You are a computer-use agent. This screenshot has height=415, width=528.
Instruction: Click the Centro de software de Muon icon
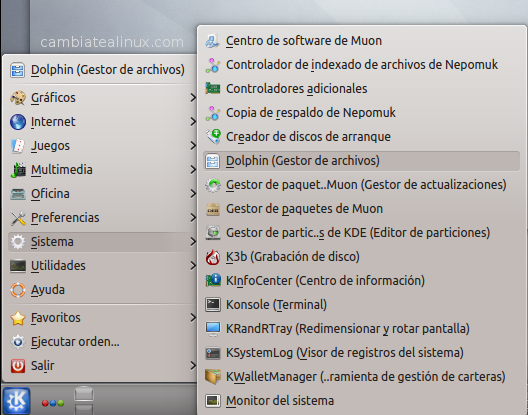213,41
